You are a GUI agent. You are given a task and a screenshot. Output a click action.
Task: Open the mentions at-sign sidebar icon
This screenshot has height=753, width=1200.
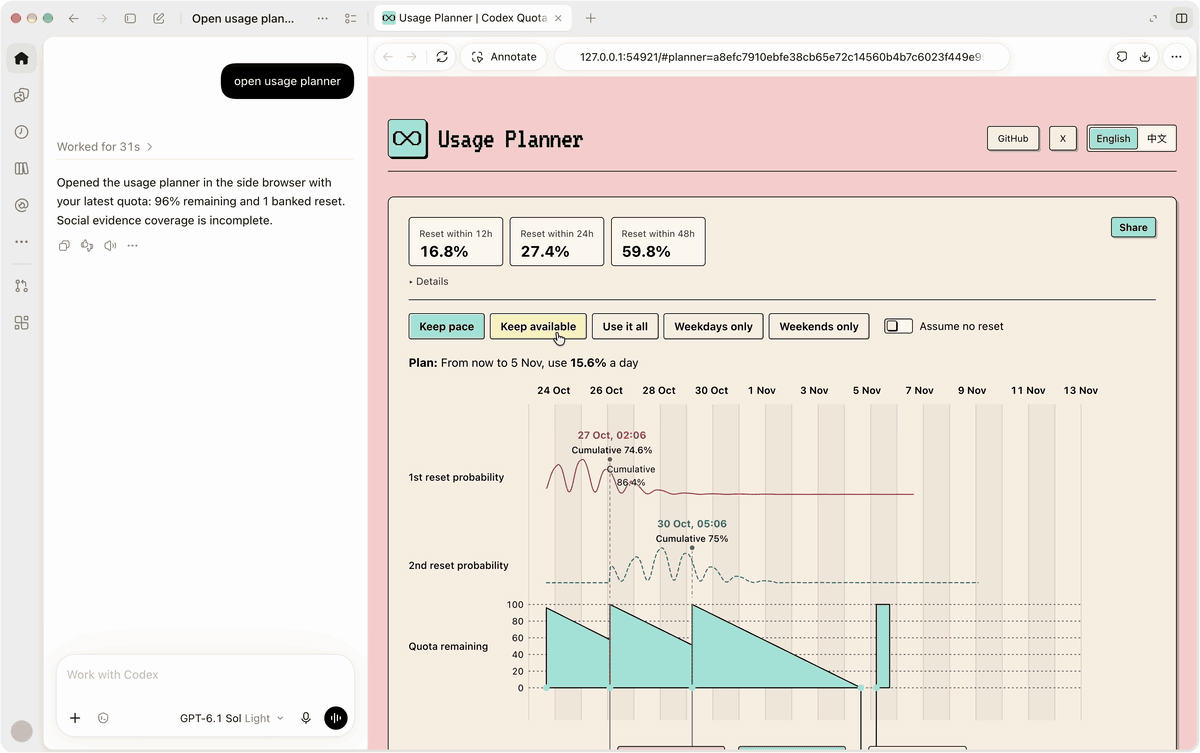(x=21, y=205)
